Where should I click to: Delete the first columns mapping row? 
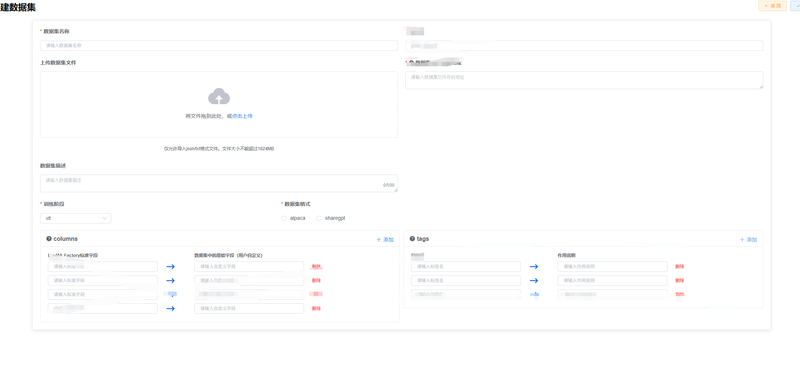[x=316, y=266]
